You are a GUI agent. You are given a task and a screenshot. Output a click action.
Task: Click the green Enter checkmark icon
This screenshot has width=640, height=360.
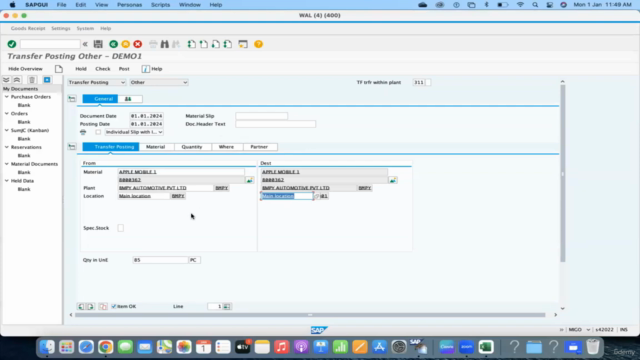(12, 44)
